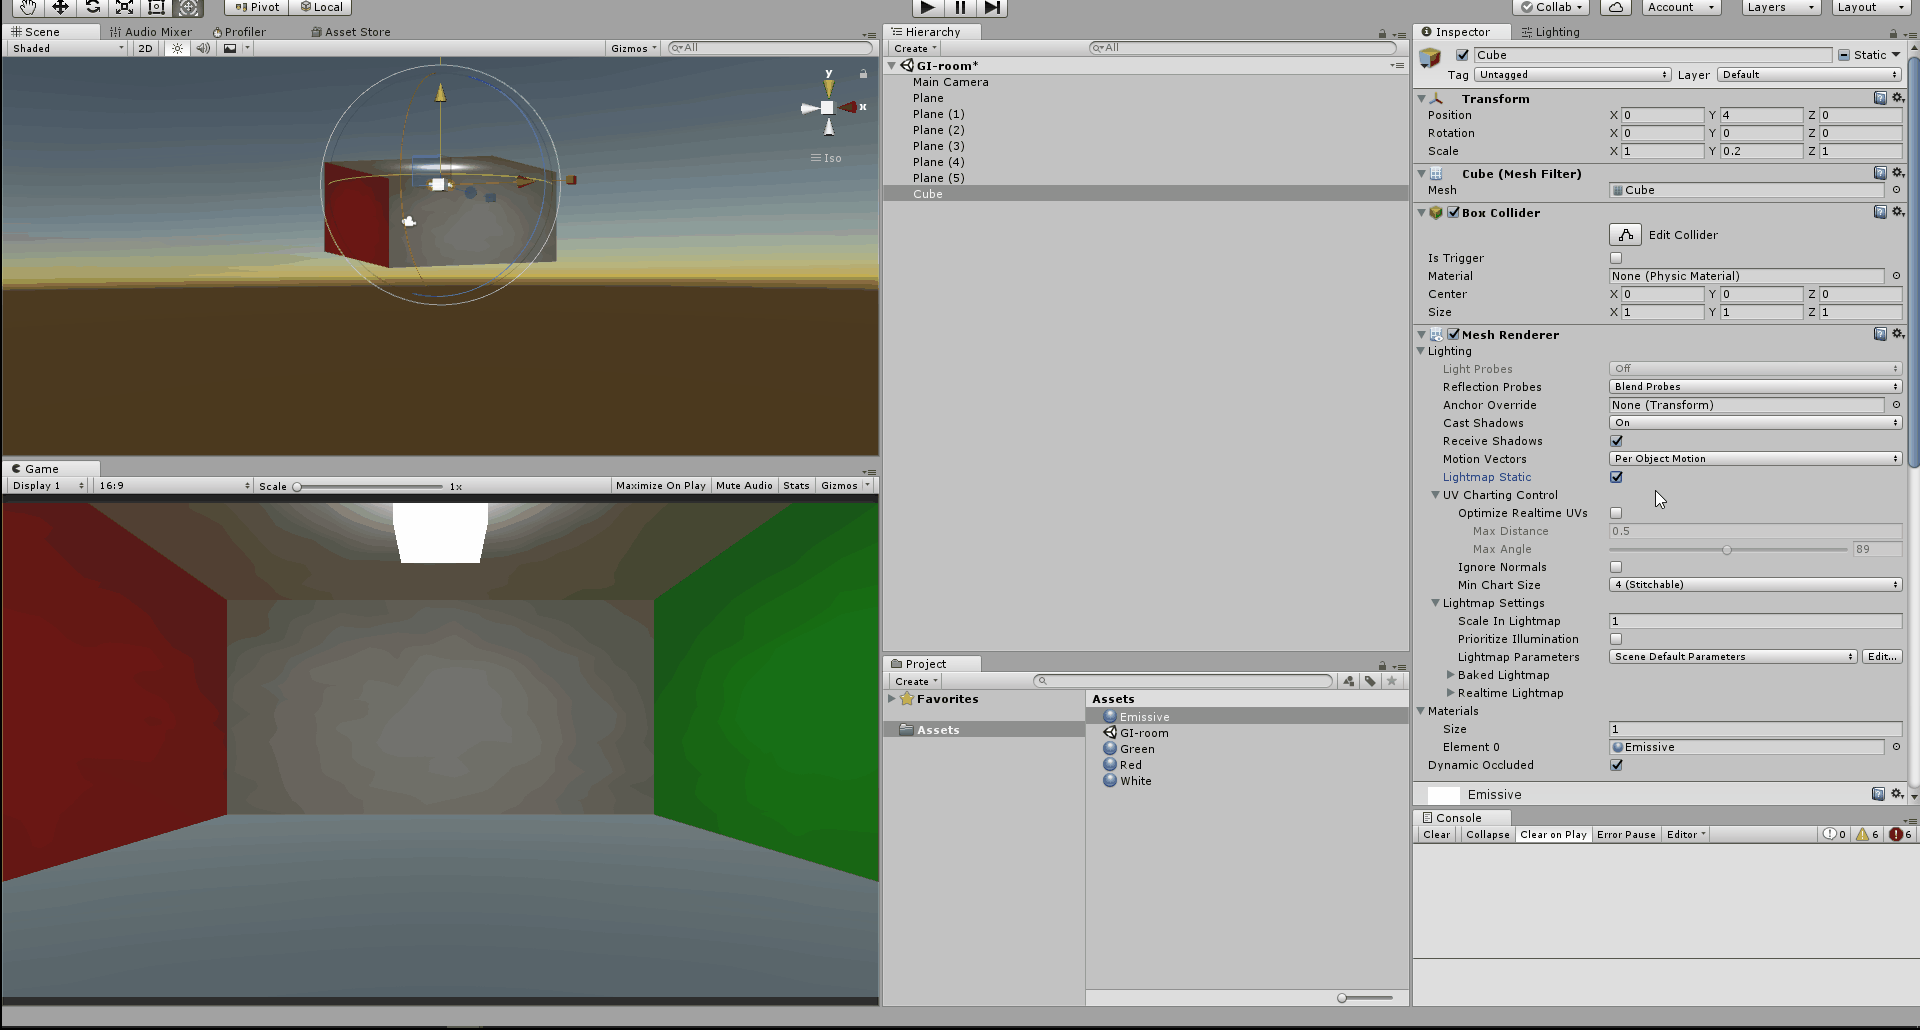Image resolution: width=1920 pixels, height=1030 pixels.
Task: Open the Layer dropdown showing Default
Action: [1809, 75]
